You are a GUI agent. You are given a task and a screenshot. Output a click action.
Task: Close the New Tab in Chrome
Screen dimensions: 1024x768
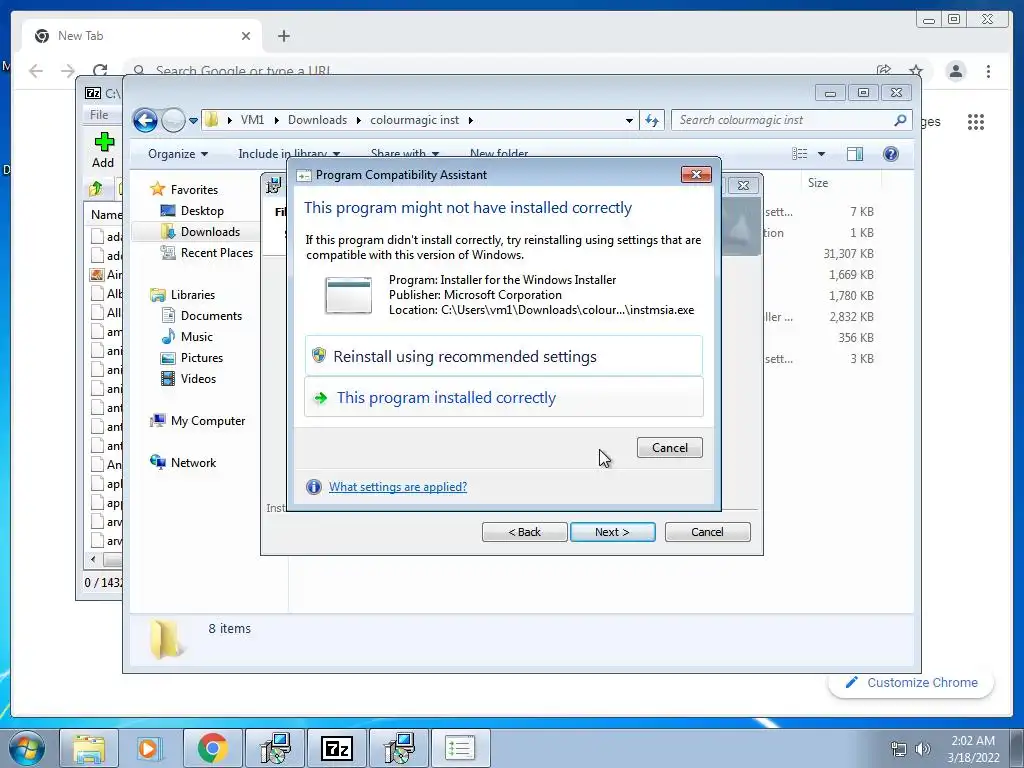(246, 36)
